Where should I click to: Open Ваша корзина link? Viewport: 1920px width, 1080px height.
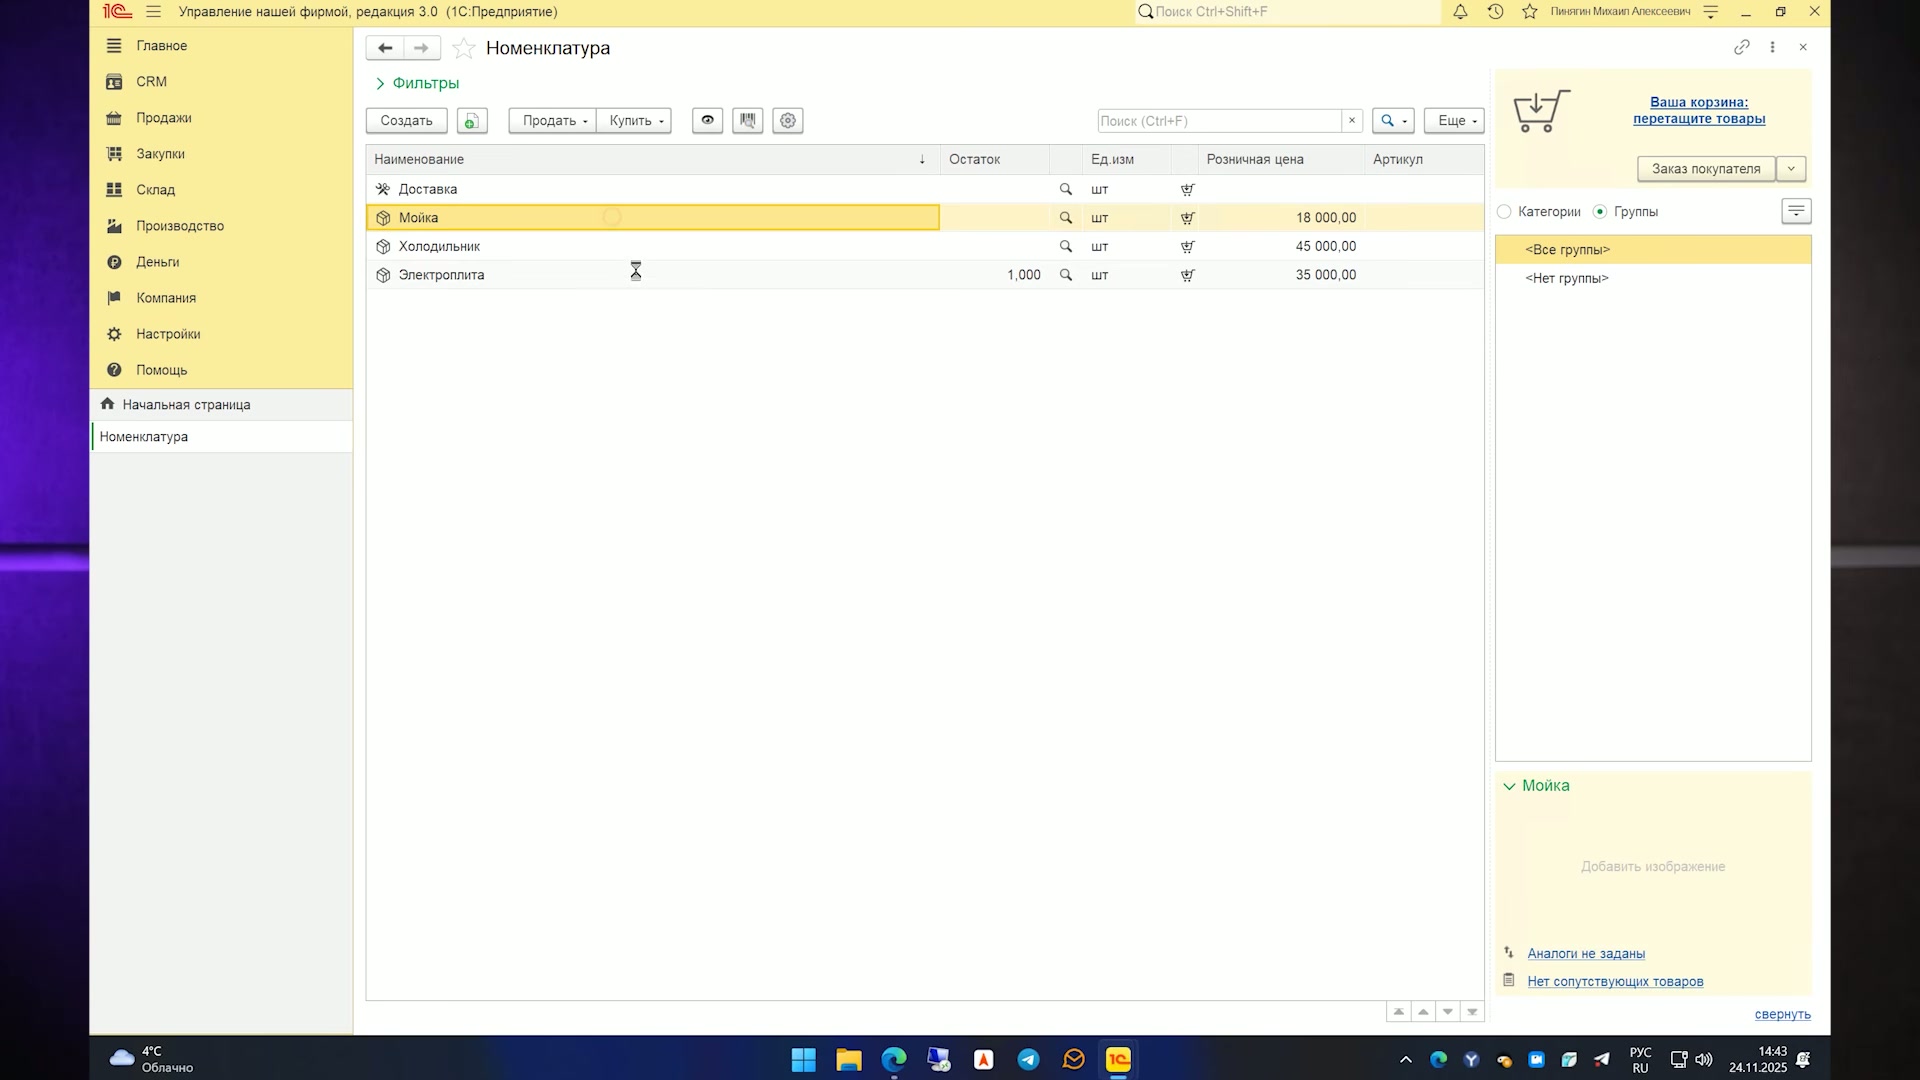click(x=1699, y=110)
